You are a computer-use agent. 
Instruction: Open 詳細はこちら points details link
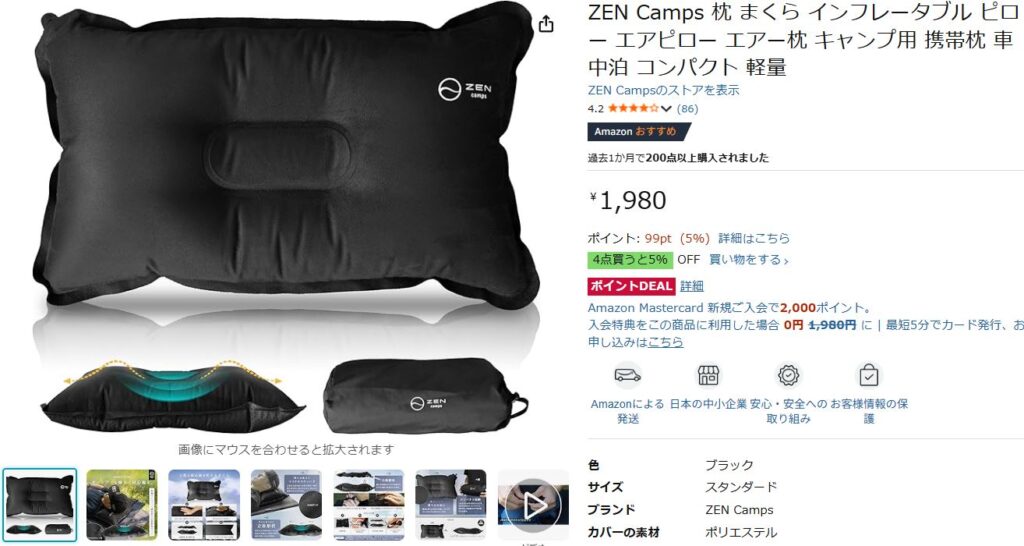click(x=754, y=238)
